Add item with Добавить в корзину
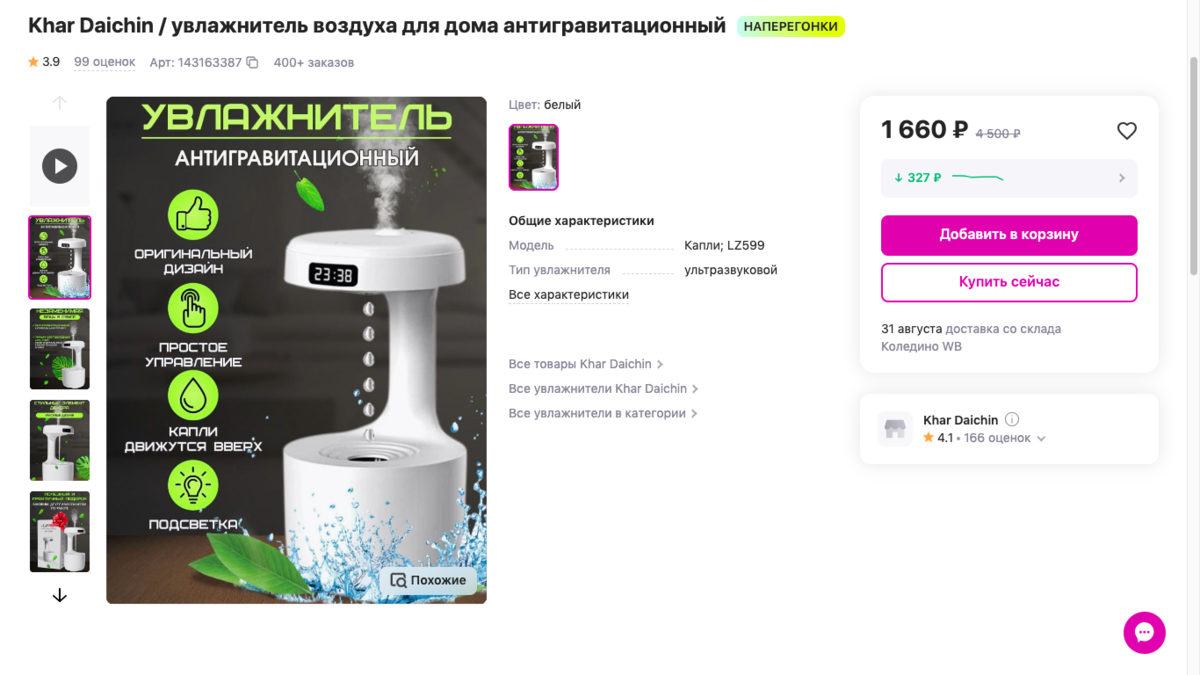Screen dimensions: 1200x675 (1009, 235)
